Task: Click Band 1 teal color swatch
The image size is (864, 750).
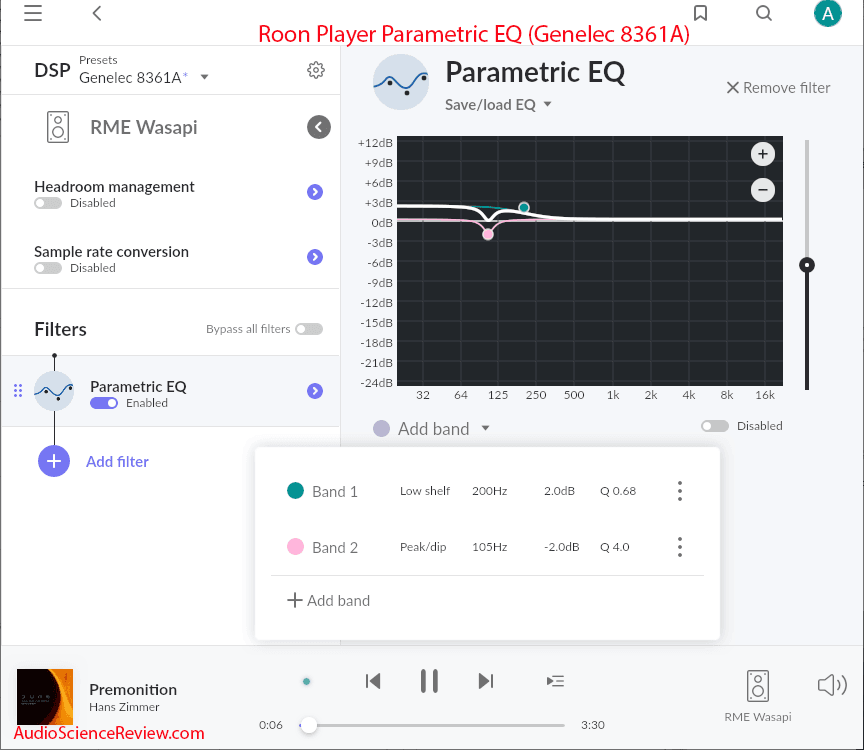Action: (295, 490)
